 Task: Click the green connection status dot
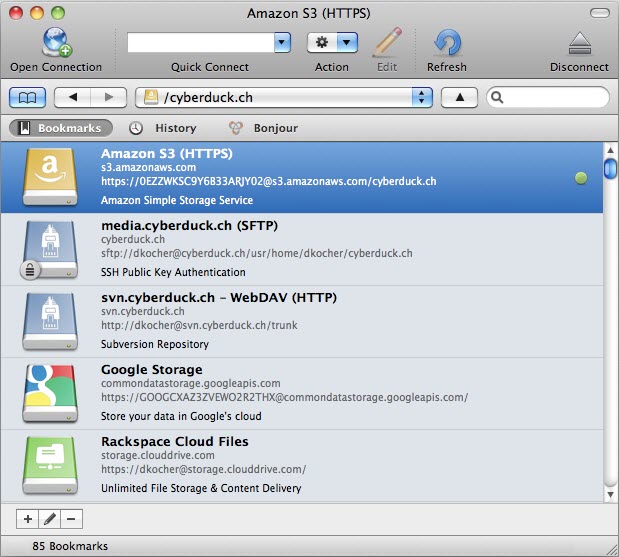581,178
